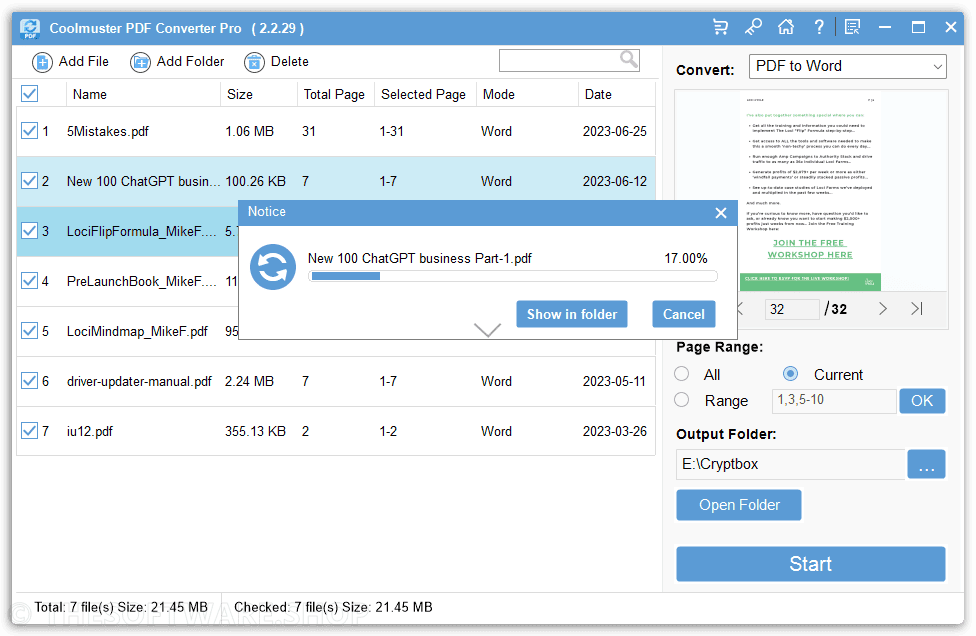
Task: Click the Add File icon
Action: 42,62
